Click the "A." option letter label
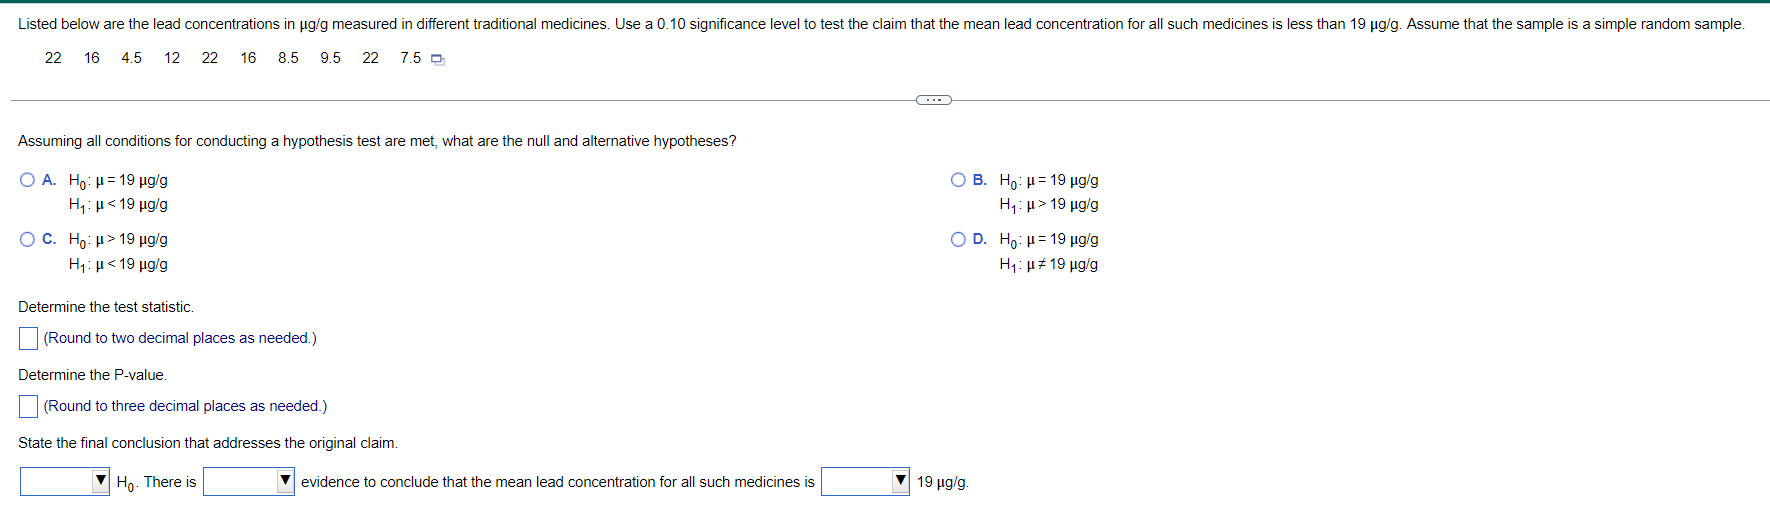The image size is (1770, 515). [49, 180]
